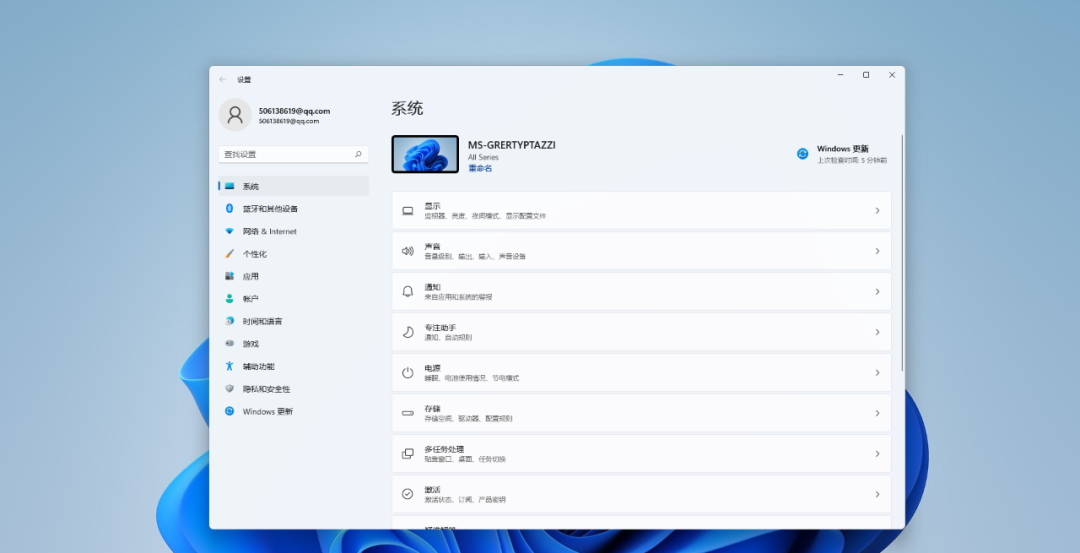
Task: Click the paintbrush icon for 个性化
Action: click(x=229, y=254)
